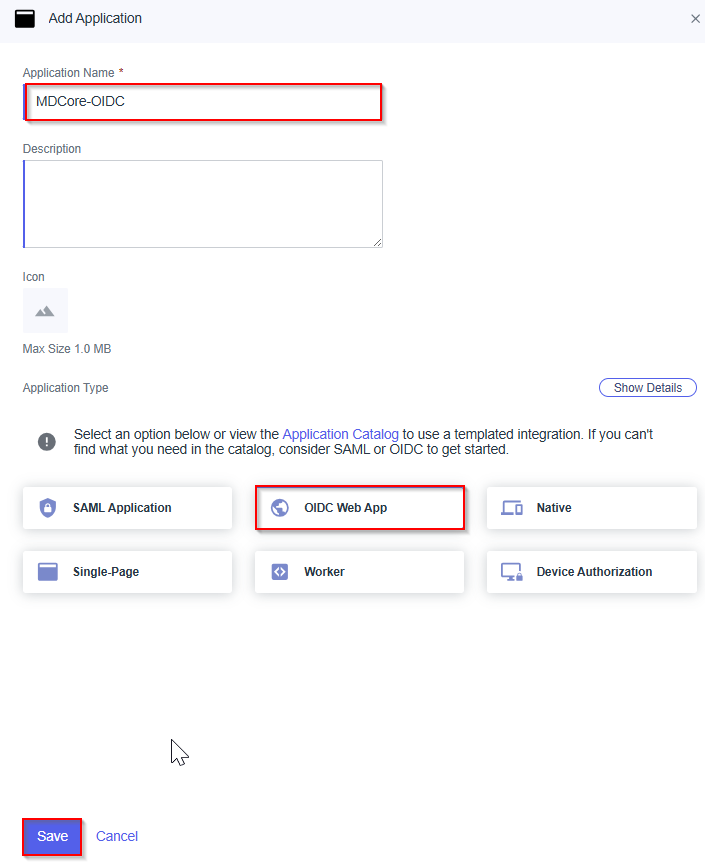
Task: Click into the Application Name field
Action: 203,102
